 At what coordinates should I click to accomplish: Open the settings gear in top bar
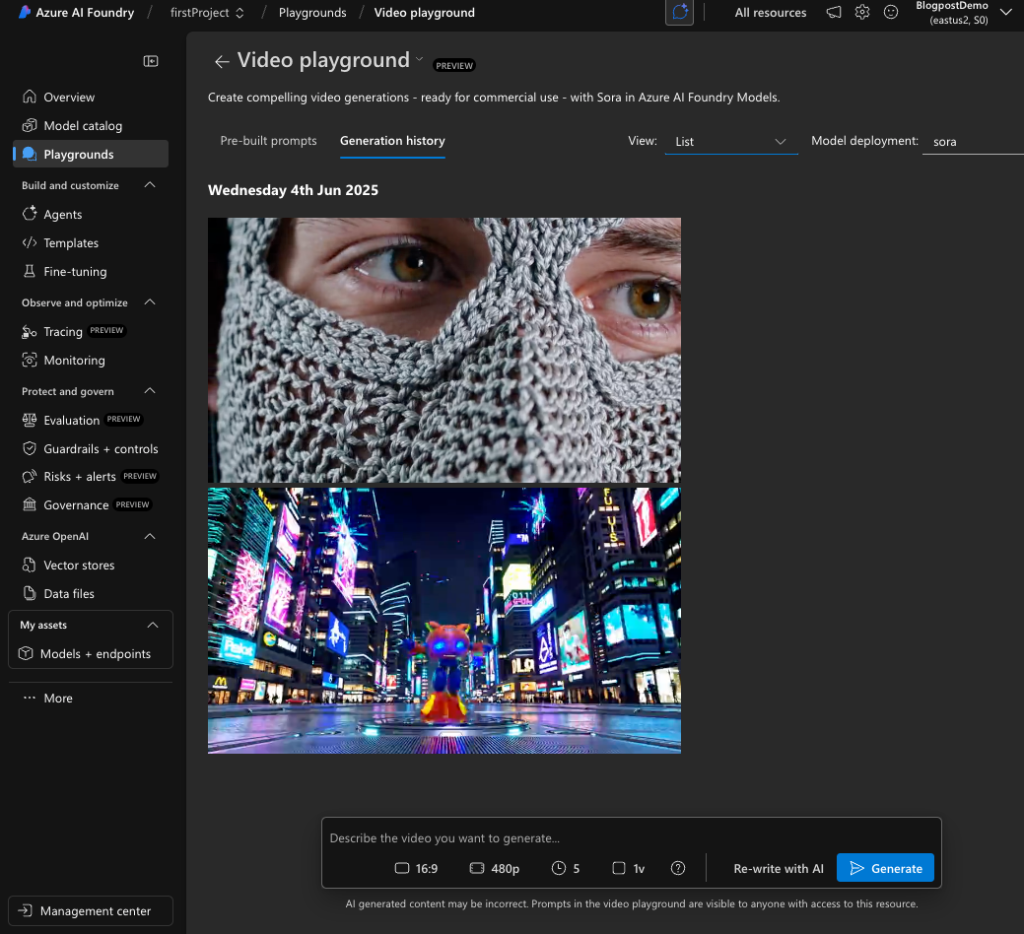tap(862, 13)
